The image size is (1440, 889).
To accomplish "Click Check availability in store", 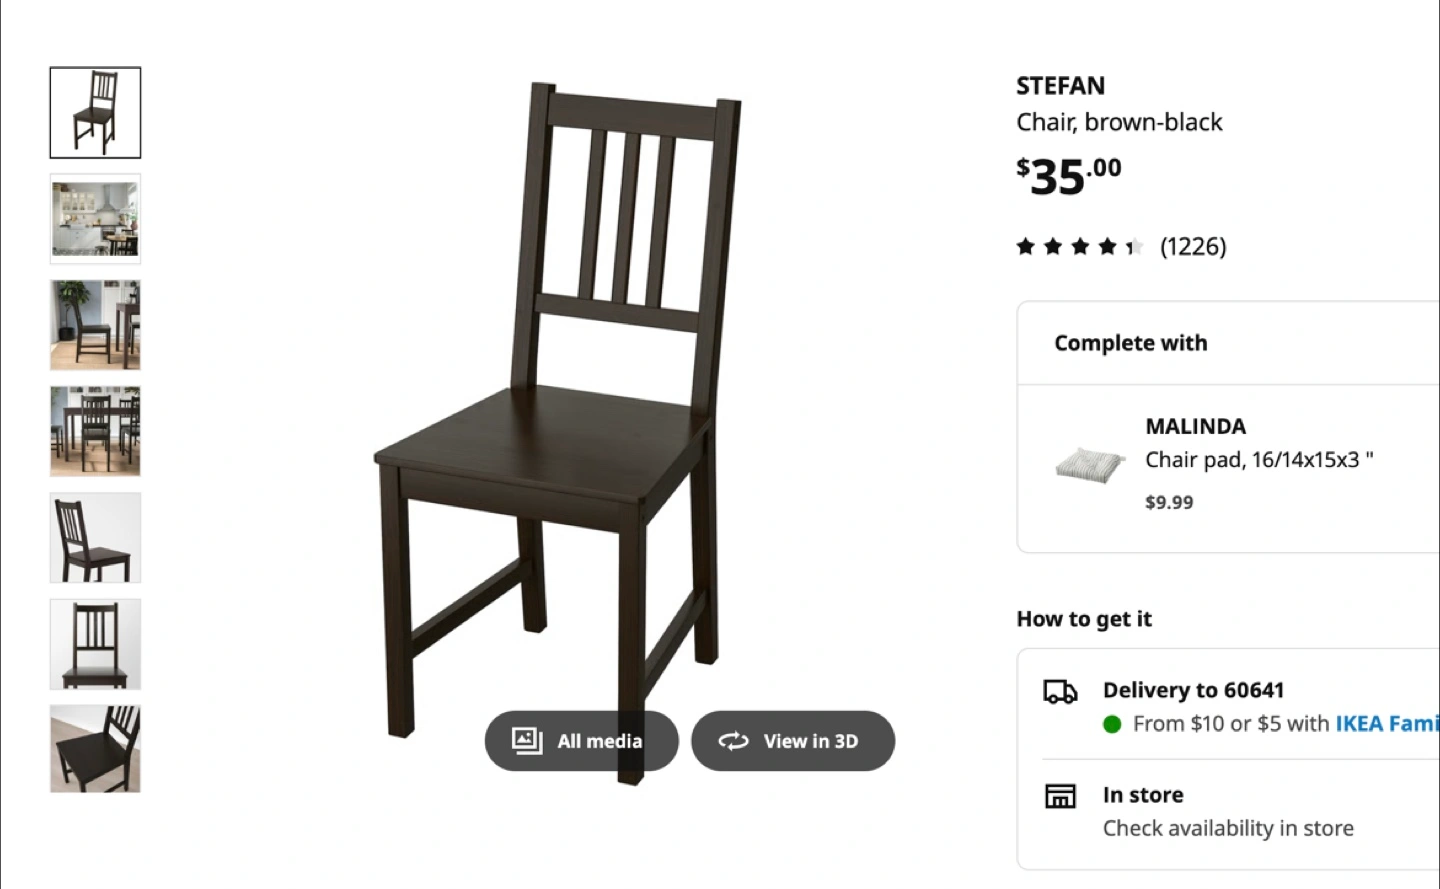I will click(1228, 828).
